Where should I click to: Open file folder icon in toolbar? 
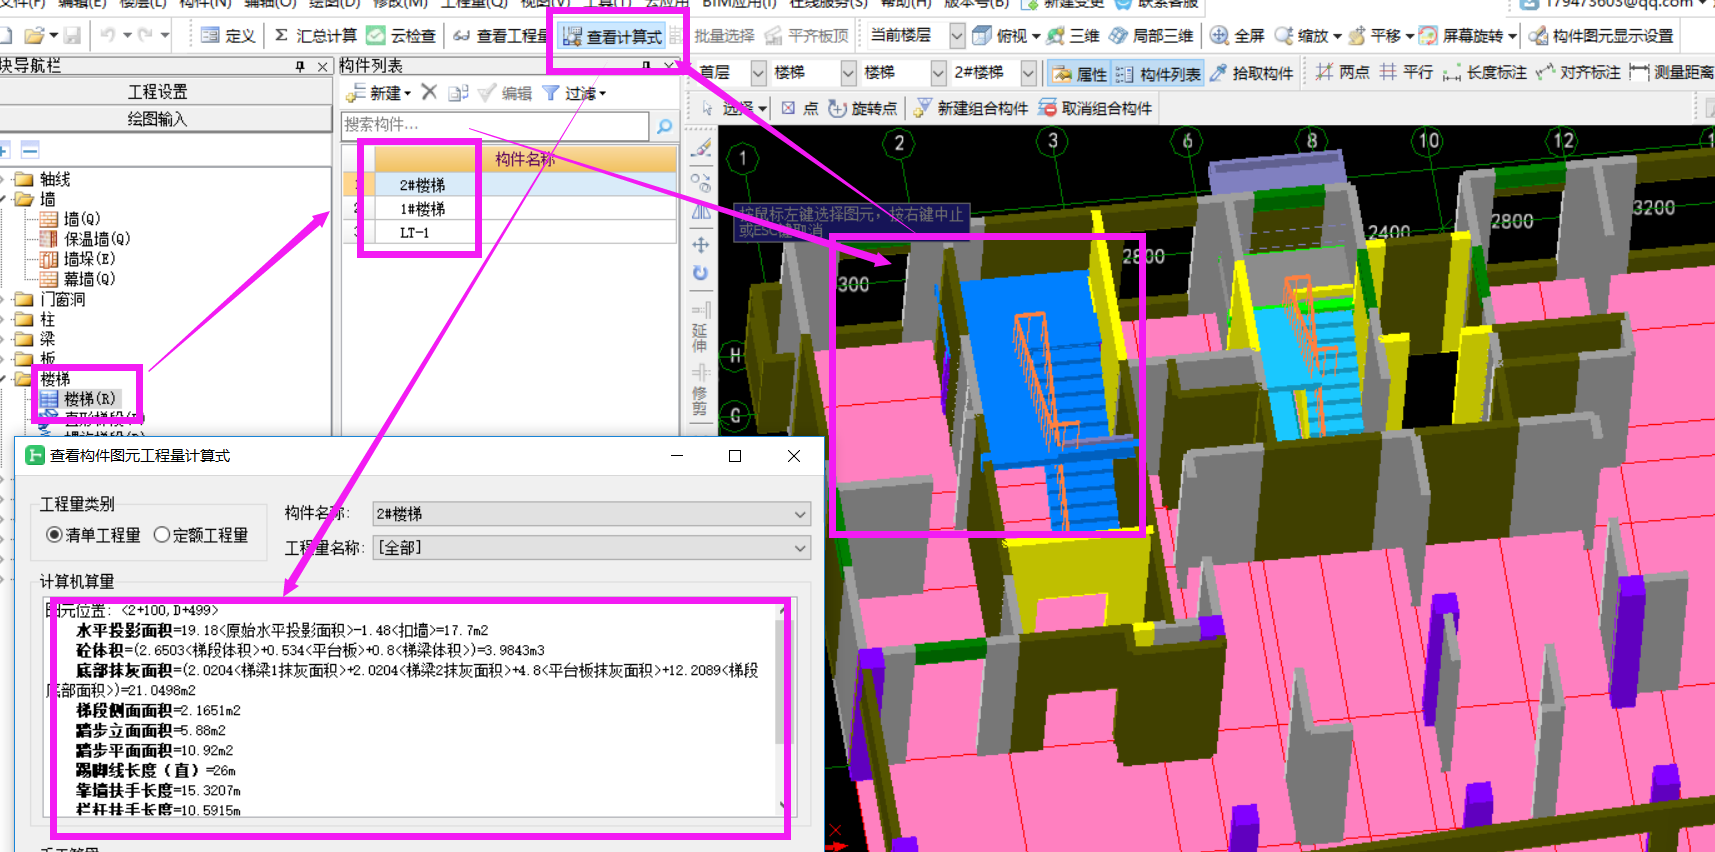click(x=34, y=36)
